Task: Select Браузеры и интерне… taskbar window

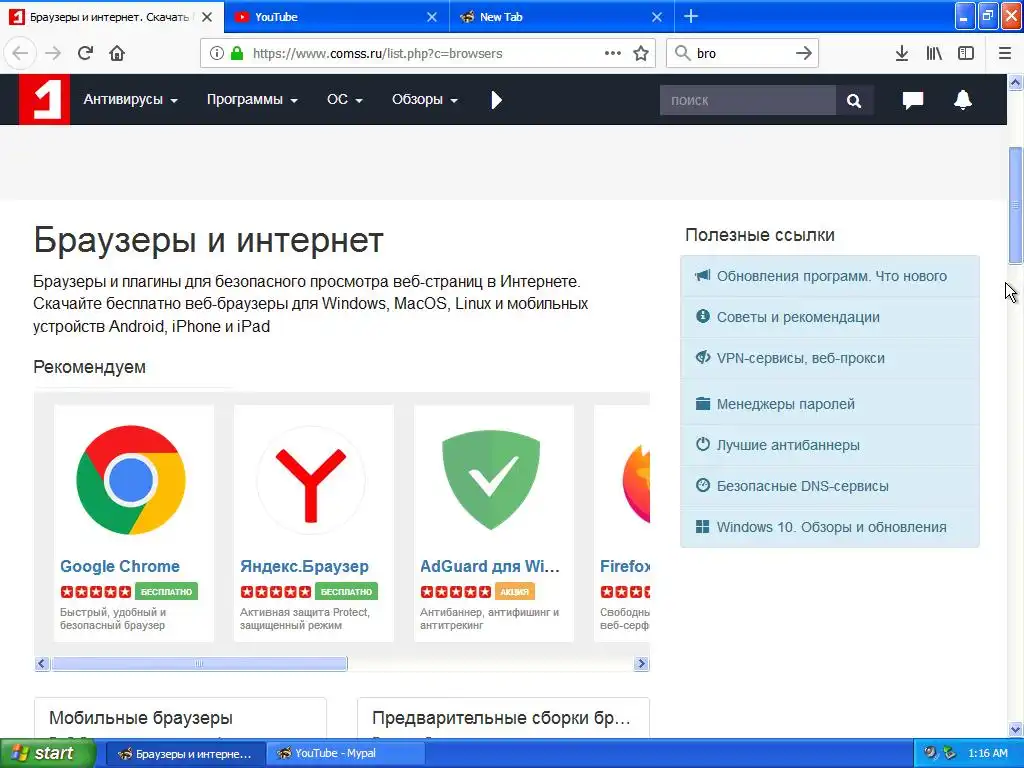Action: pyautogui.click(x=185, y=754)
